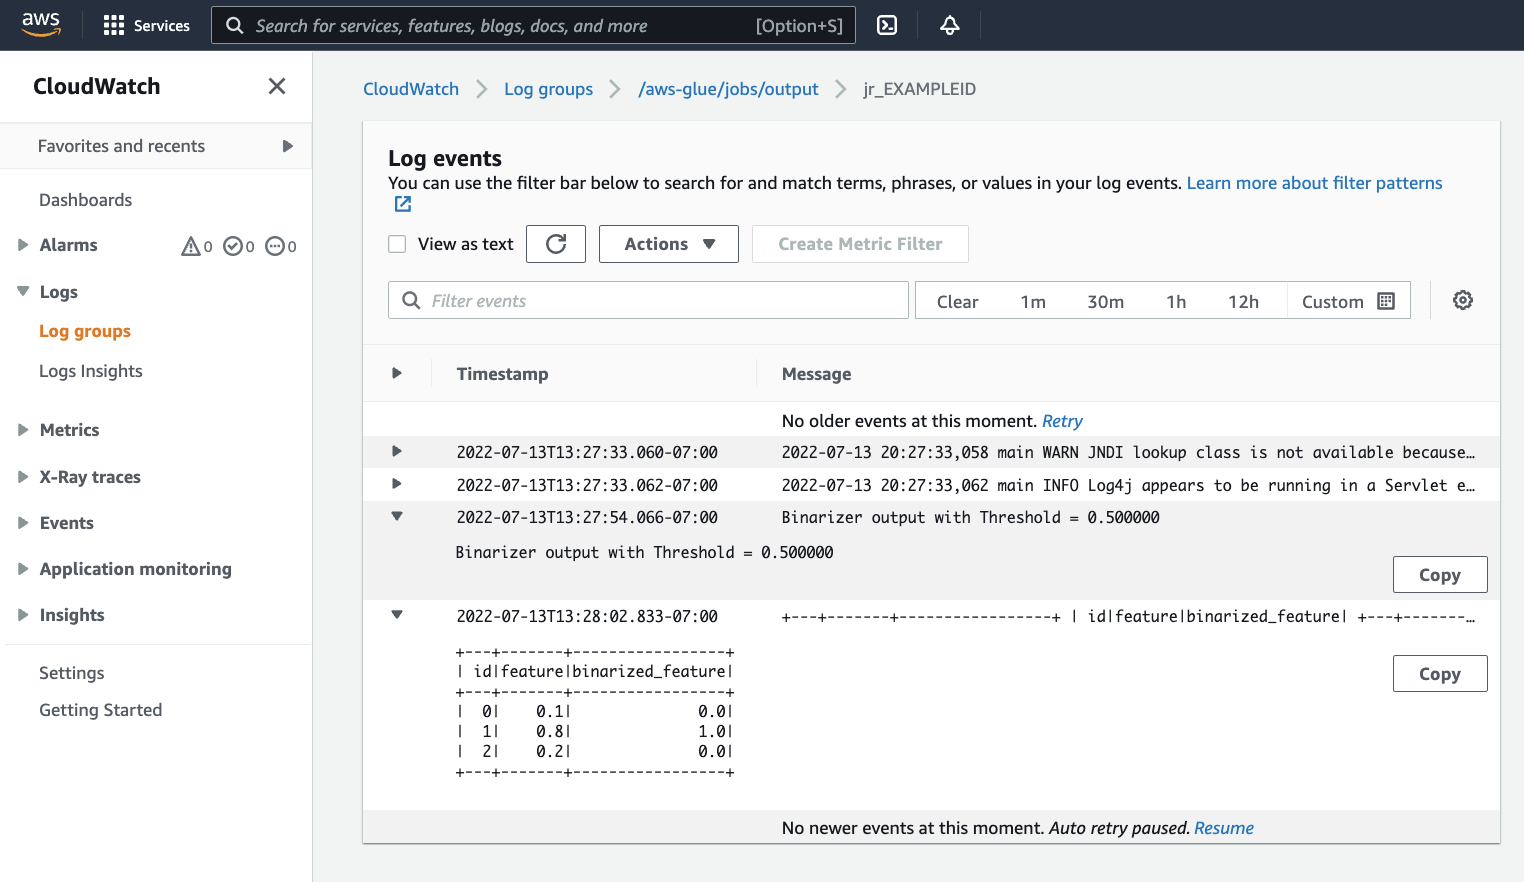This screenshot has width=1524, height=882.
Task: Open Logs Insights from the sidebar
Action: click(x=90, y=370)
